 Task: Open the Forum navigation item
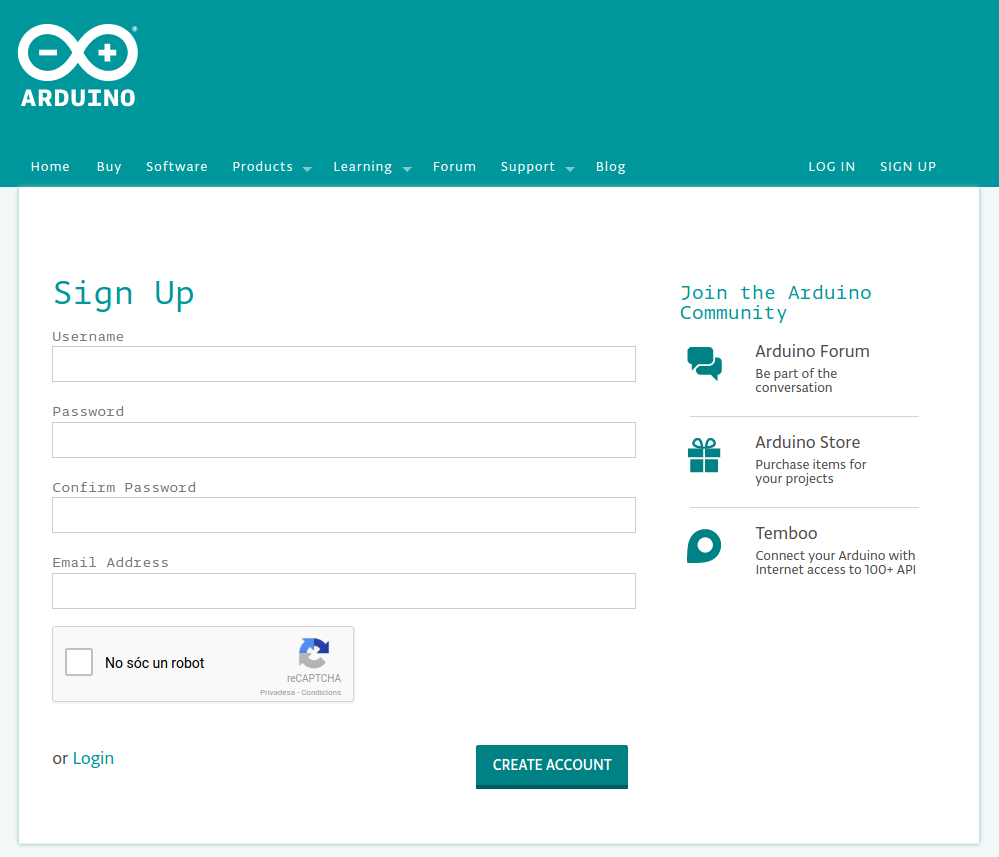(x=454, y=166)
